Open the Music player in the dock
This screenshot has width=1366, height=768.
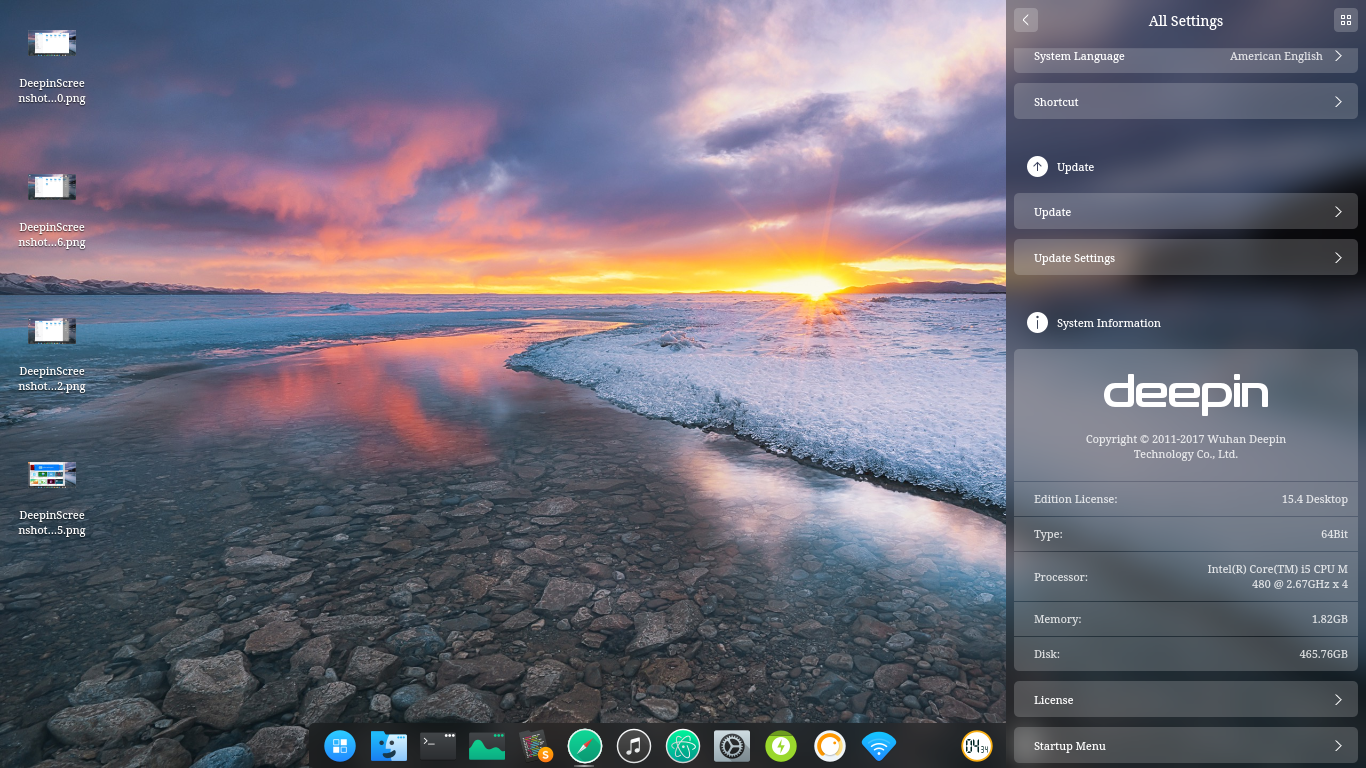click(x=633, y=746)
